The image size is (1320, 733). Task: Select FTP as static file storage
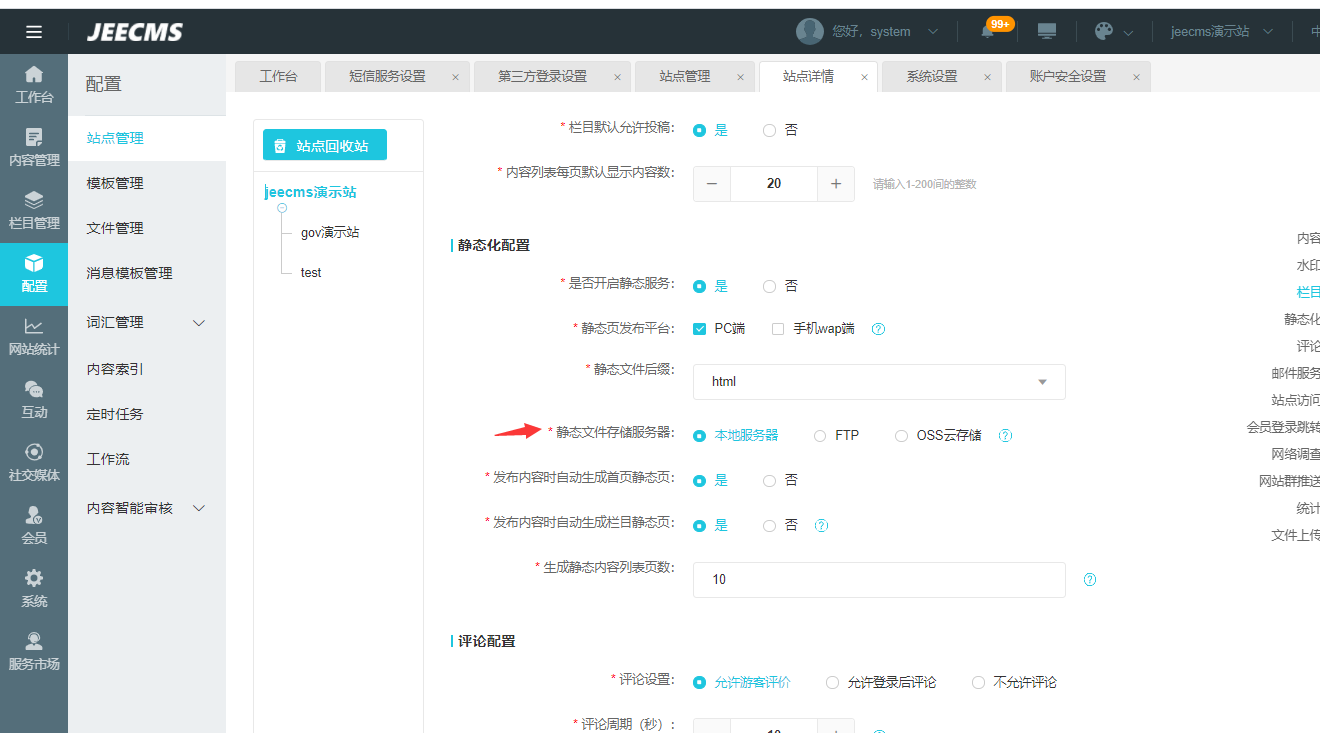(x=820, y=436)
